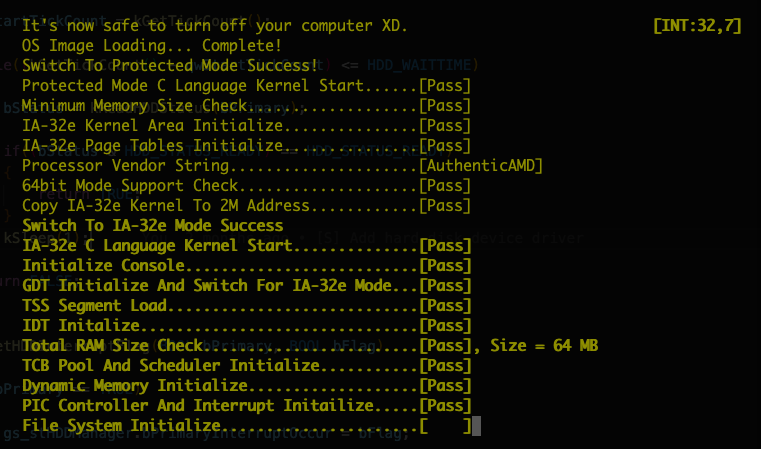Click the blinking cursor block after File System Initialize
This screenshot has width=761, height=449.
[x=476, y=426]
